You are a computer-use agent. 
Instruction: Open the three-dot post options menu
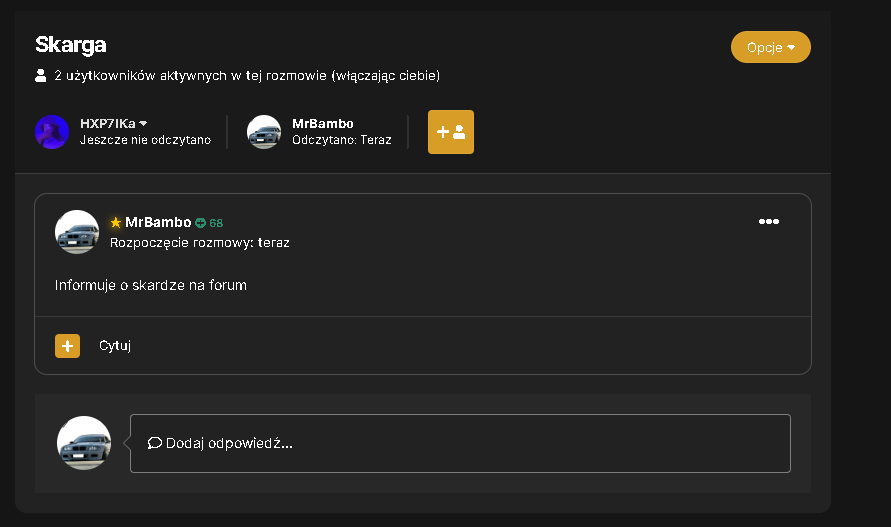(769, 222)
